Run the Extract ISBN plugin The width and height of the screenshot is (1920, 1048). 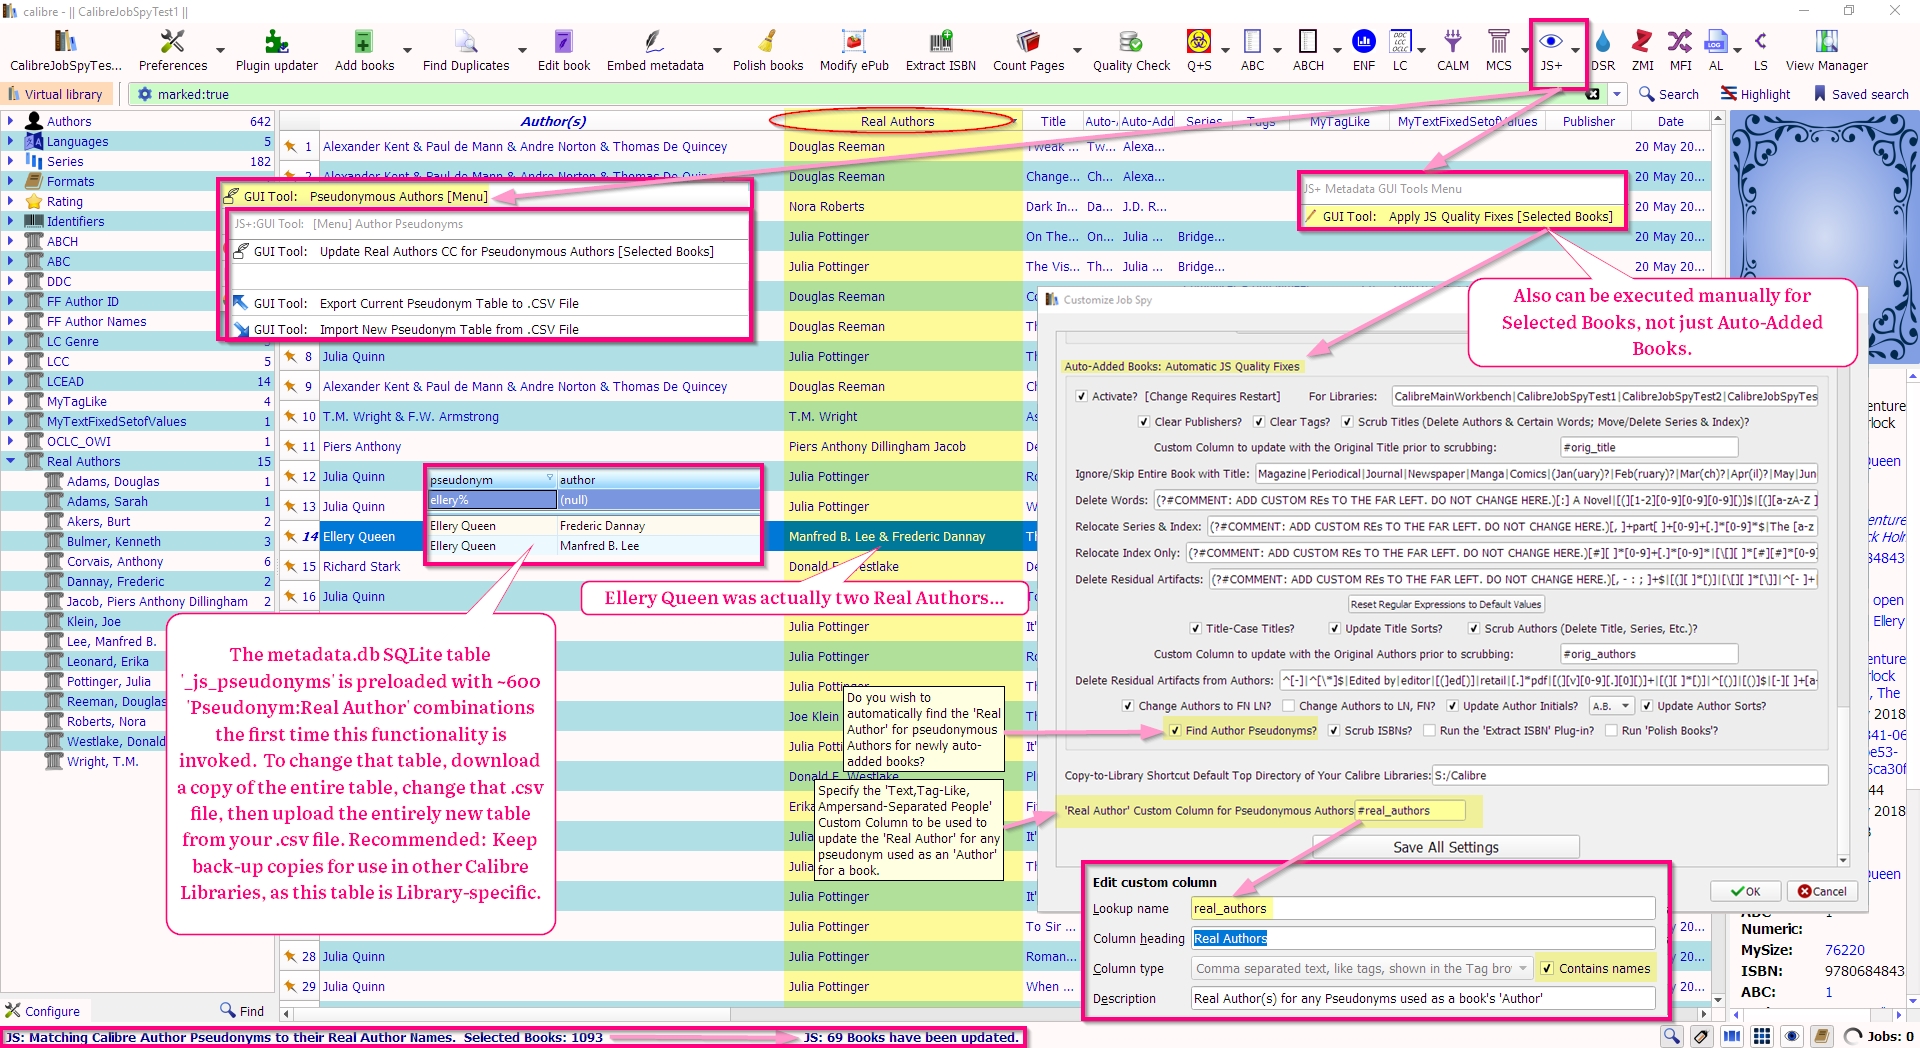pyautogui.click(x=941, y=50)
